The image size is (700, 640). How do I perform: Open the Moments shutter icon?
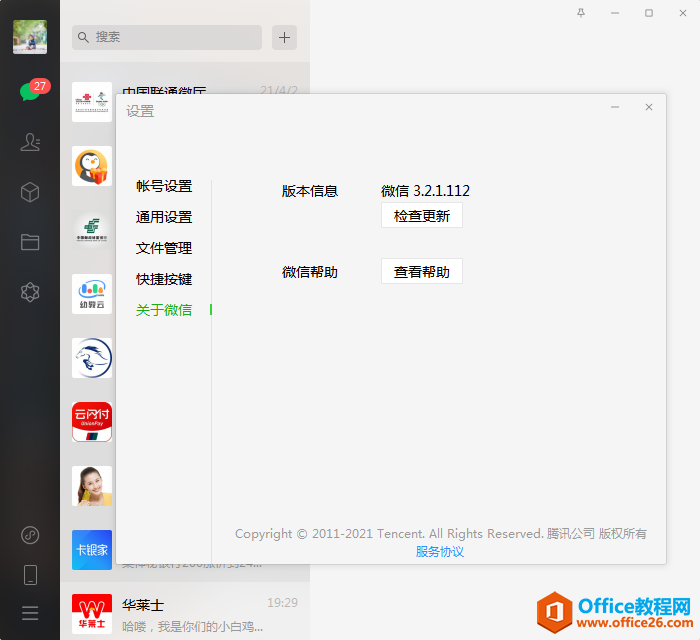tap(30, 292)
